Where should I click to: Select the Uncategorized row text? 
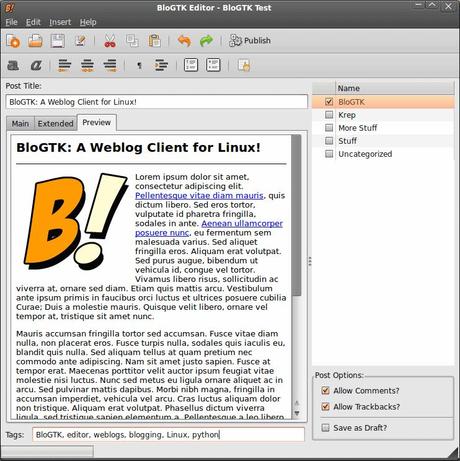(365, 154)
